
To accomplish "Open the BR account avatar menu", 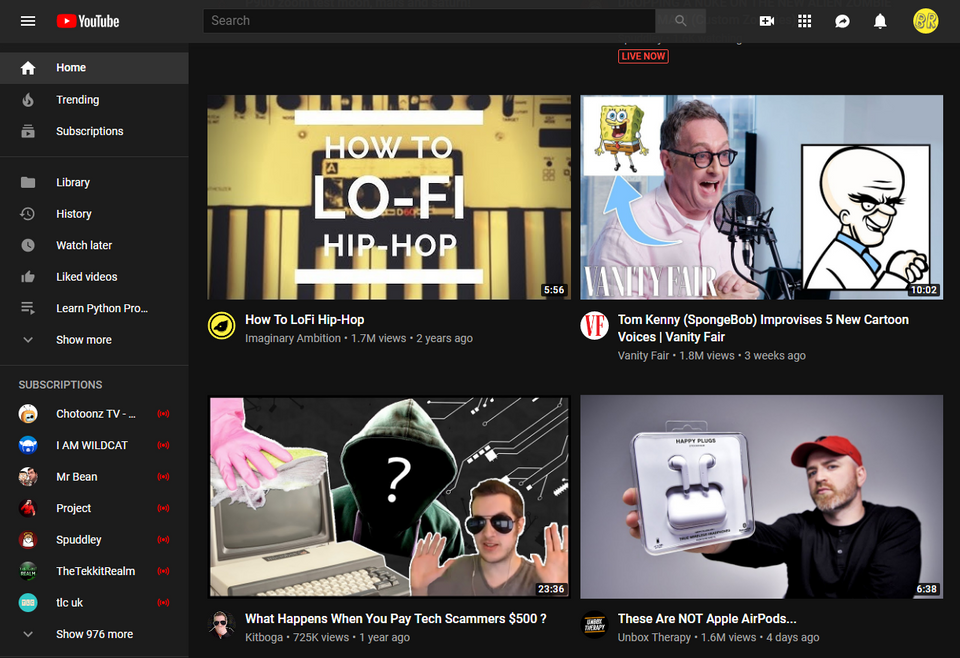I will tap(926, 21).
